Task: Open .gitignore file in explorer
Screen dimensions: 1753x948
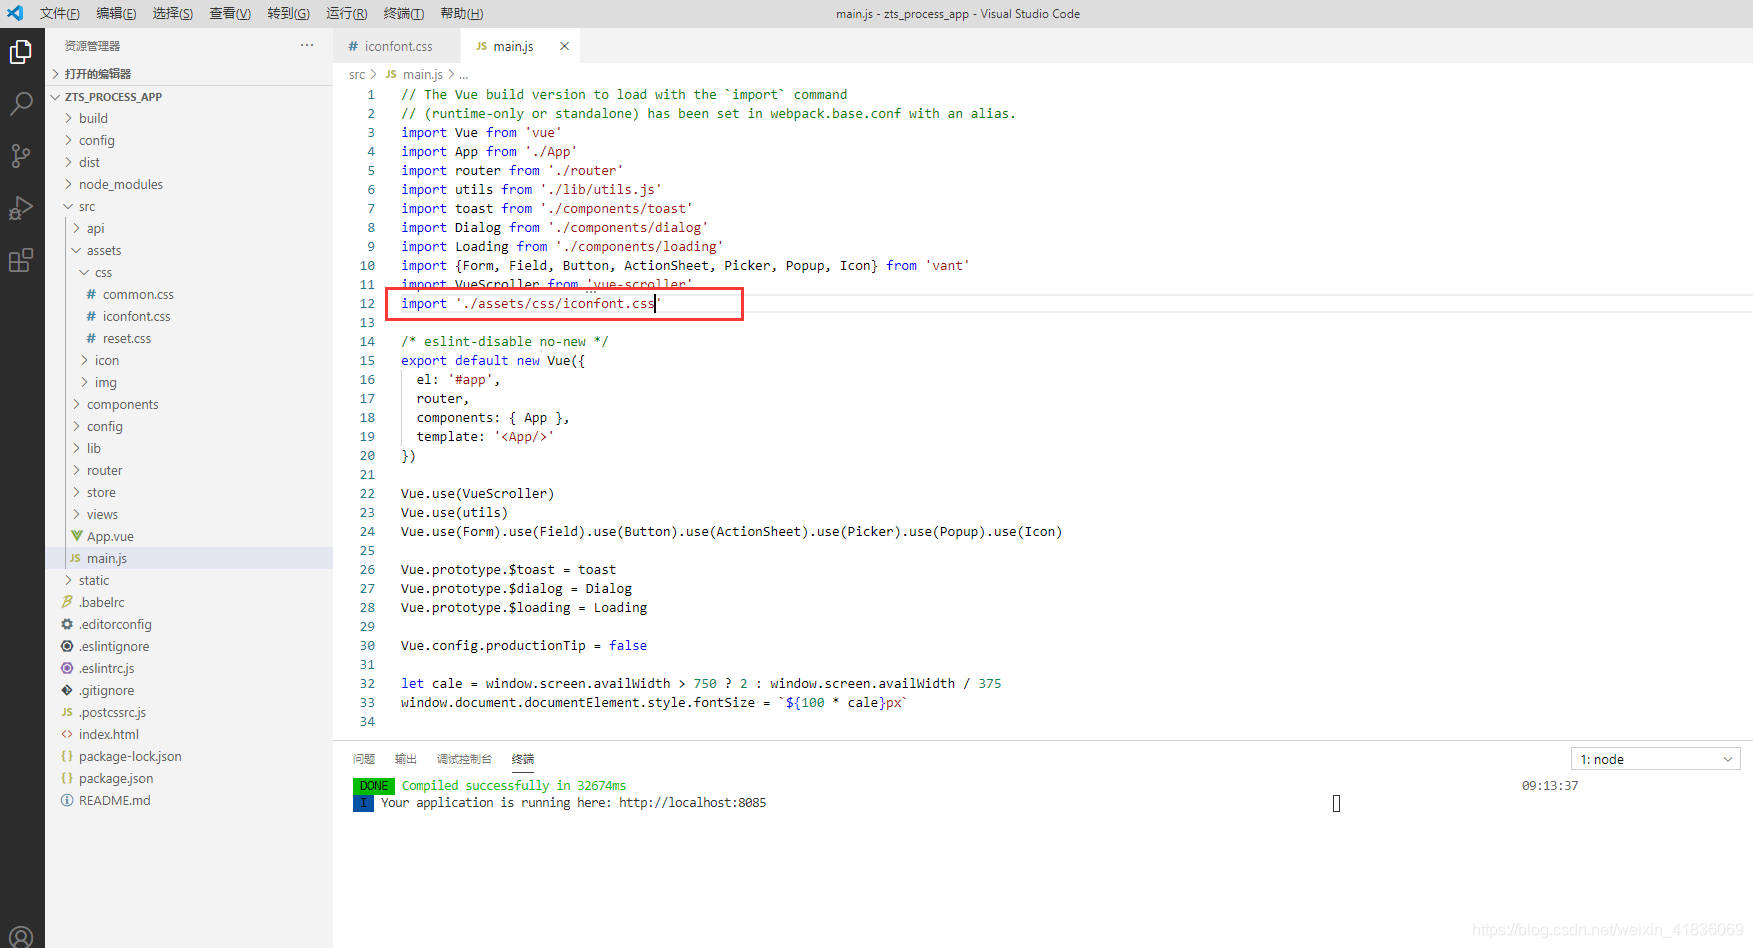Action: click(x=106, y=690)
